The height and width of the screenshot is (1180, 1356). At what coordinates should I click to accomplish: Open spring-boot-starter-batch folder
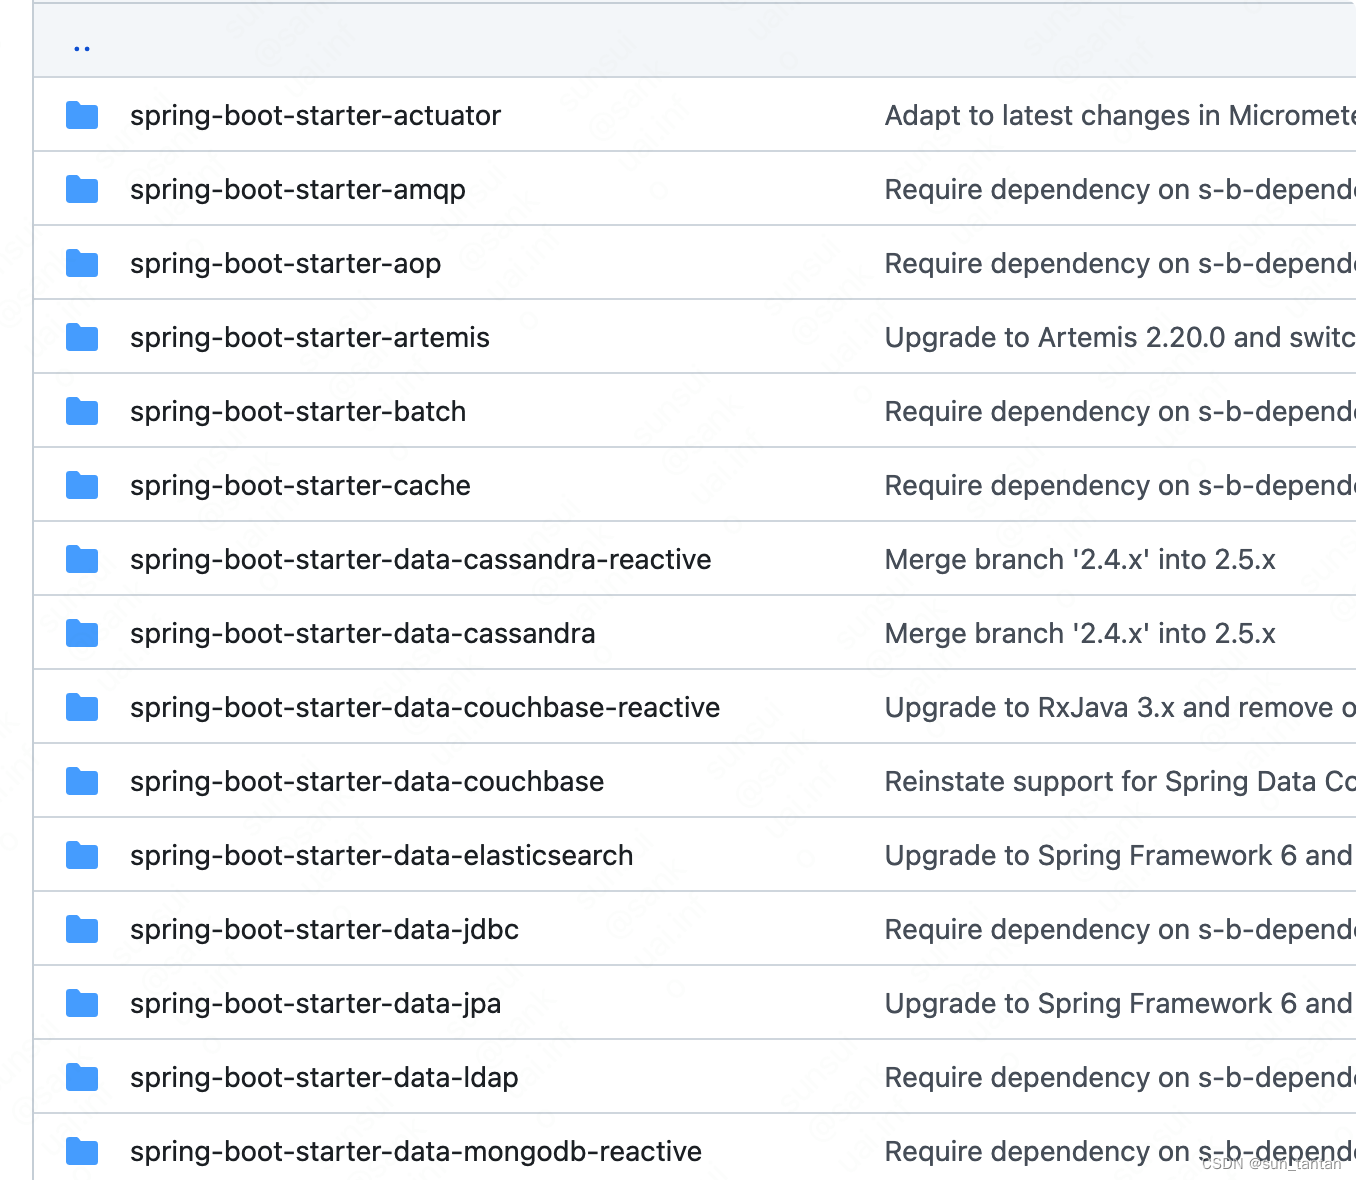pyautogui.click(x=298, y=412)
